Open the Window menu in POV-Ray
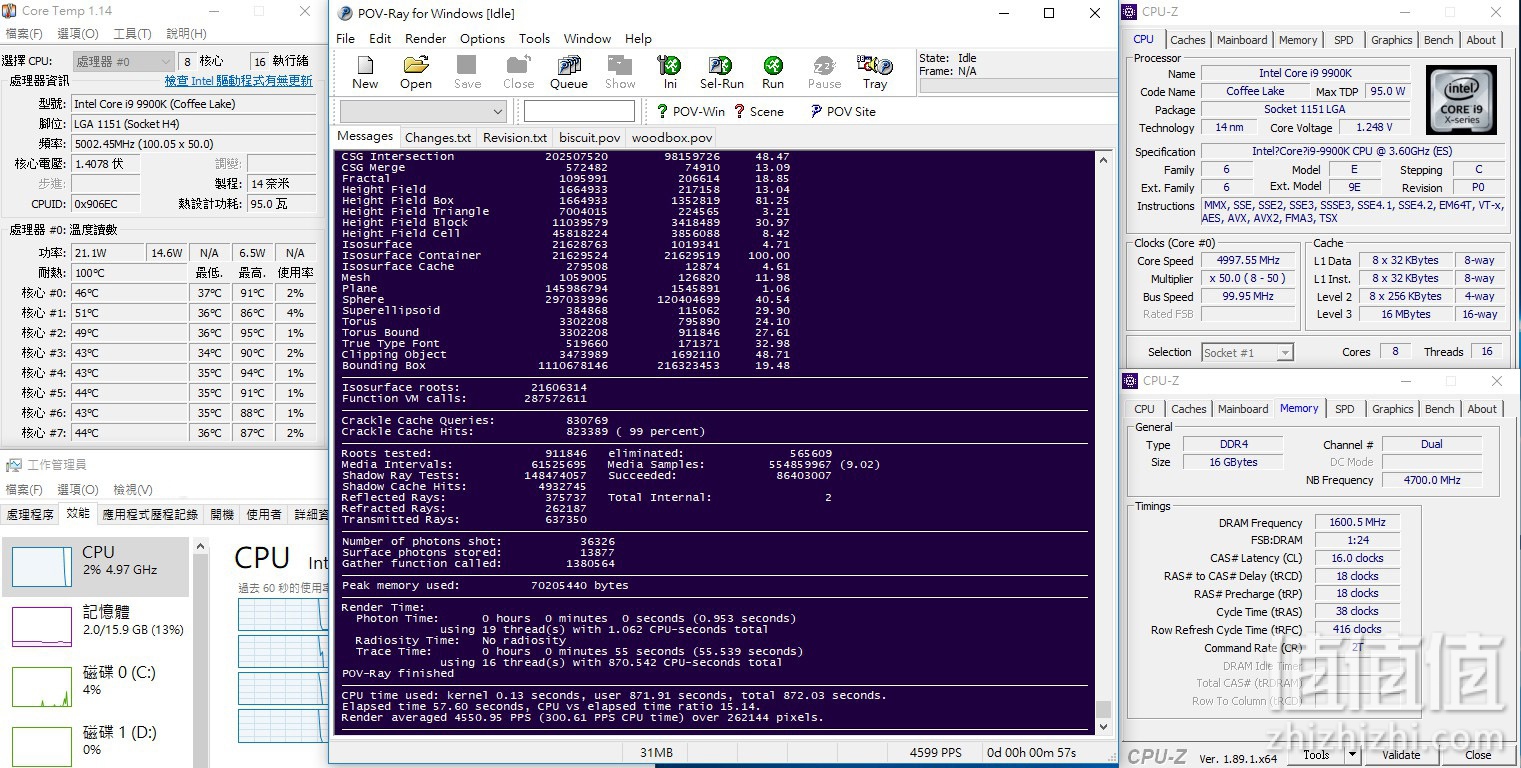The height and width of the screenshot is (768, 1521). tap(587, 38)
